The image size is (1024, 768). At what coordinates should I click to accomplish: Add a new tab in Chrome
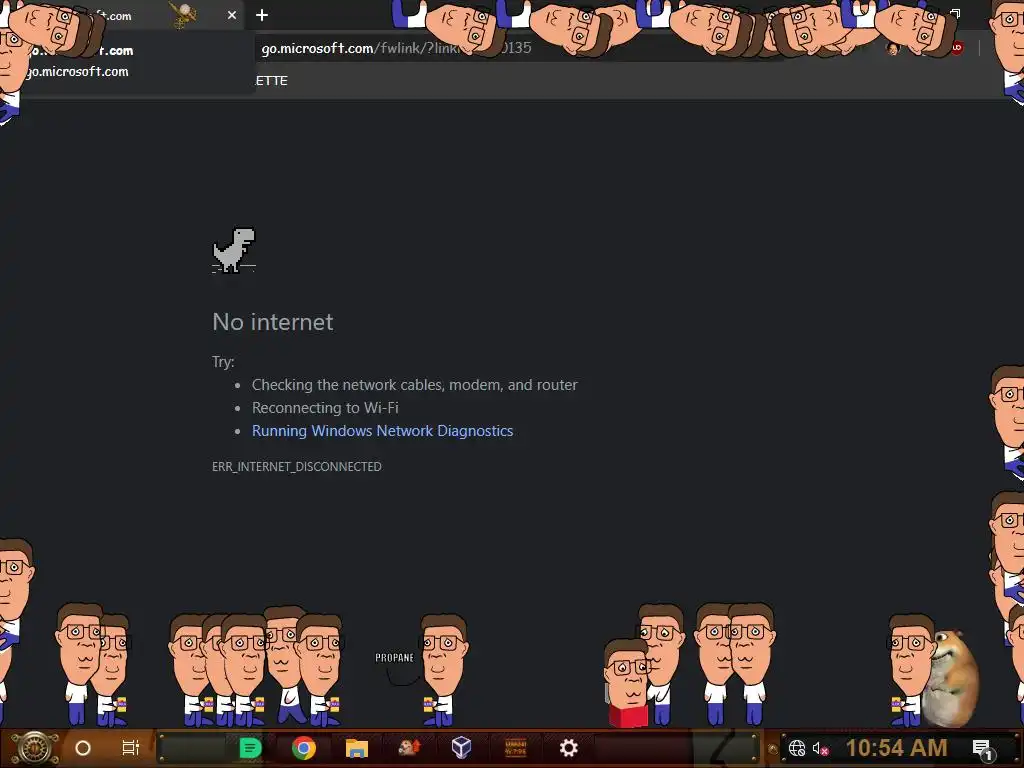point(262,15)
